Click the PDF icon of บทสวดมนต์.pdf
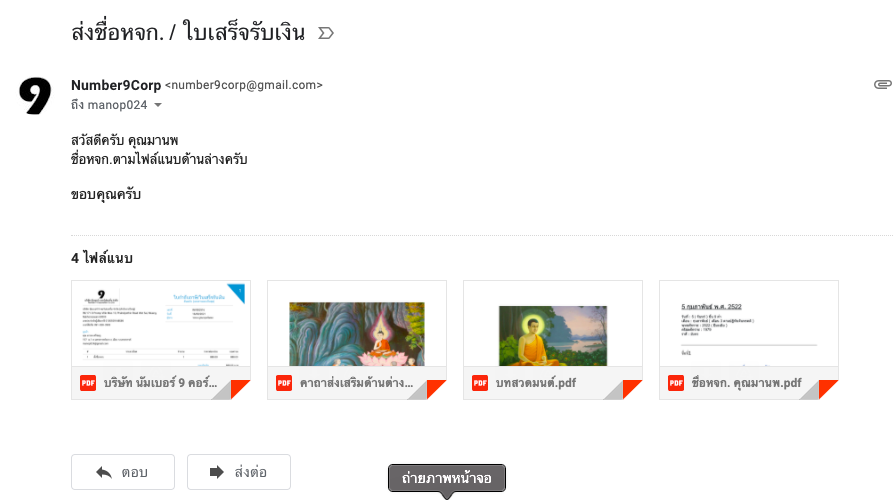The width and height of the screenshot is (893, 500). pyautogui.click(x=480, y=383)
